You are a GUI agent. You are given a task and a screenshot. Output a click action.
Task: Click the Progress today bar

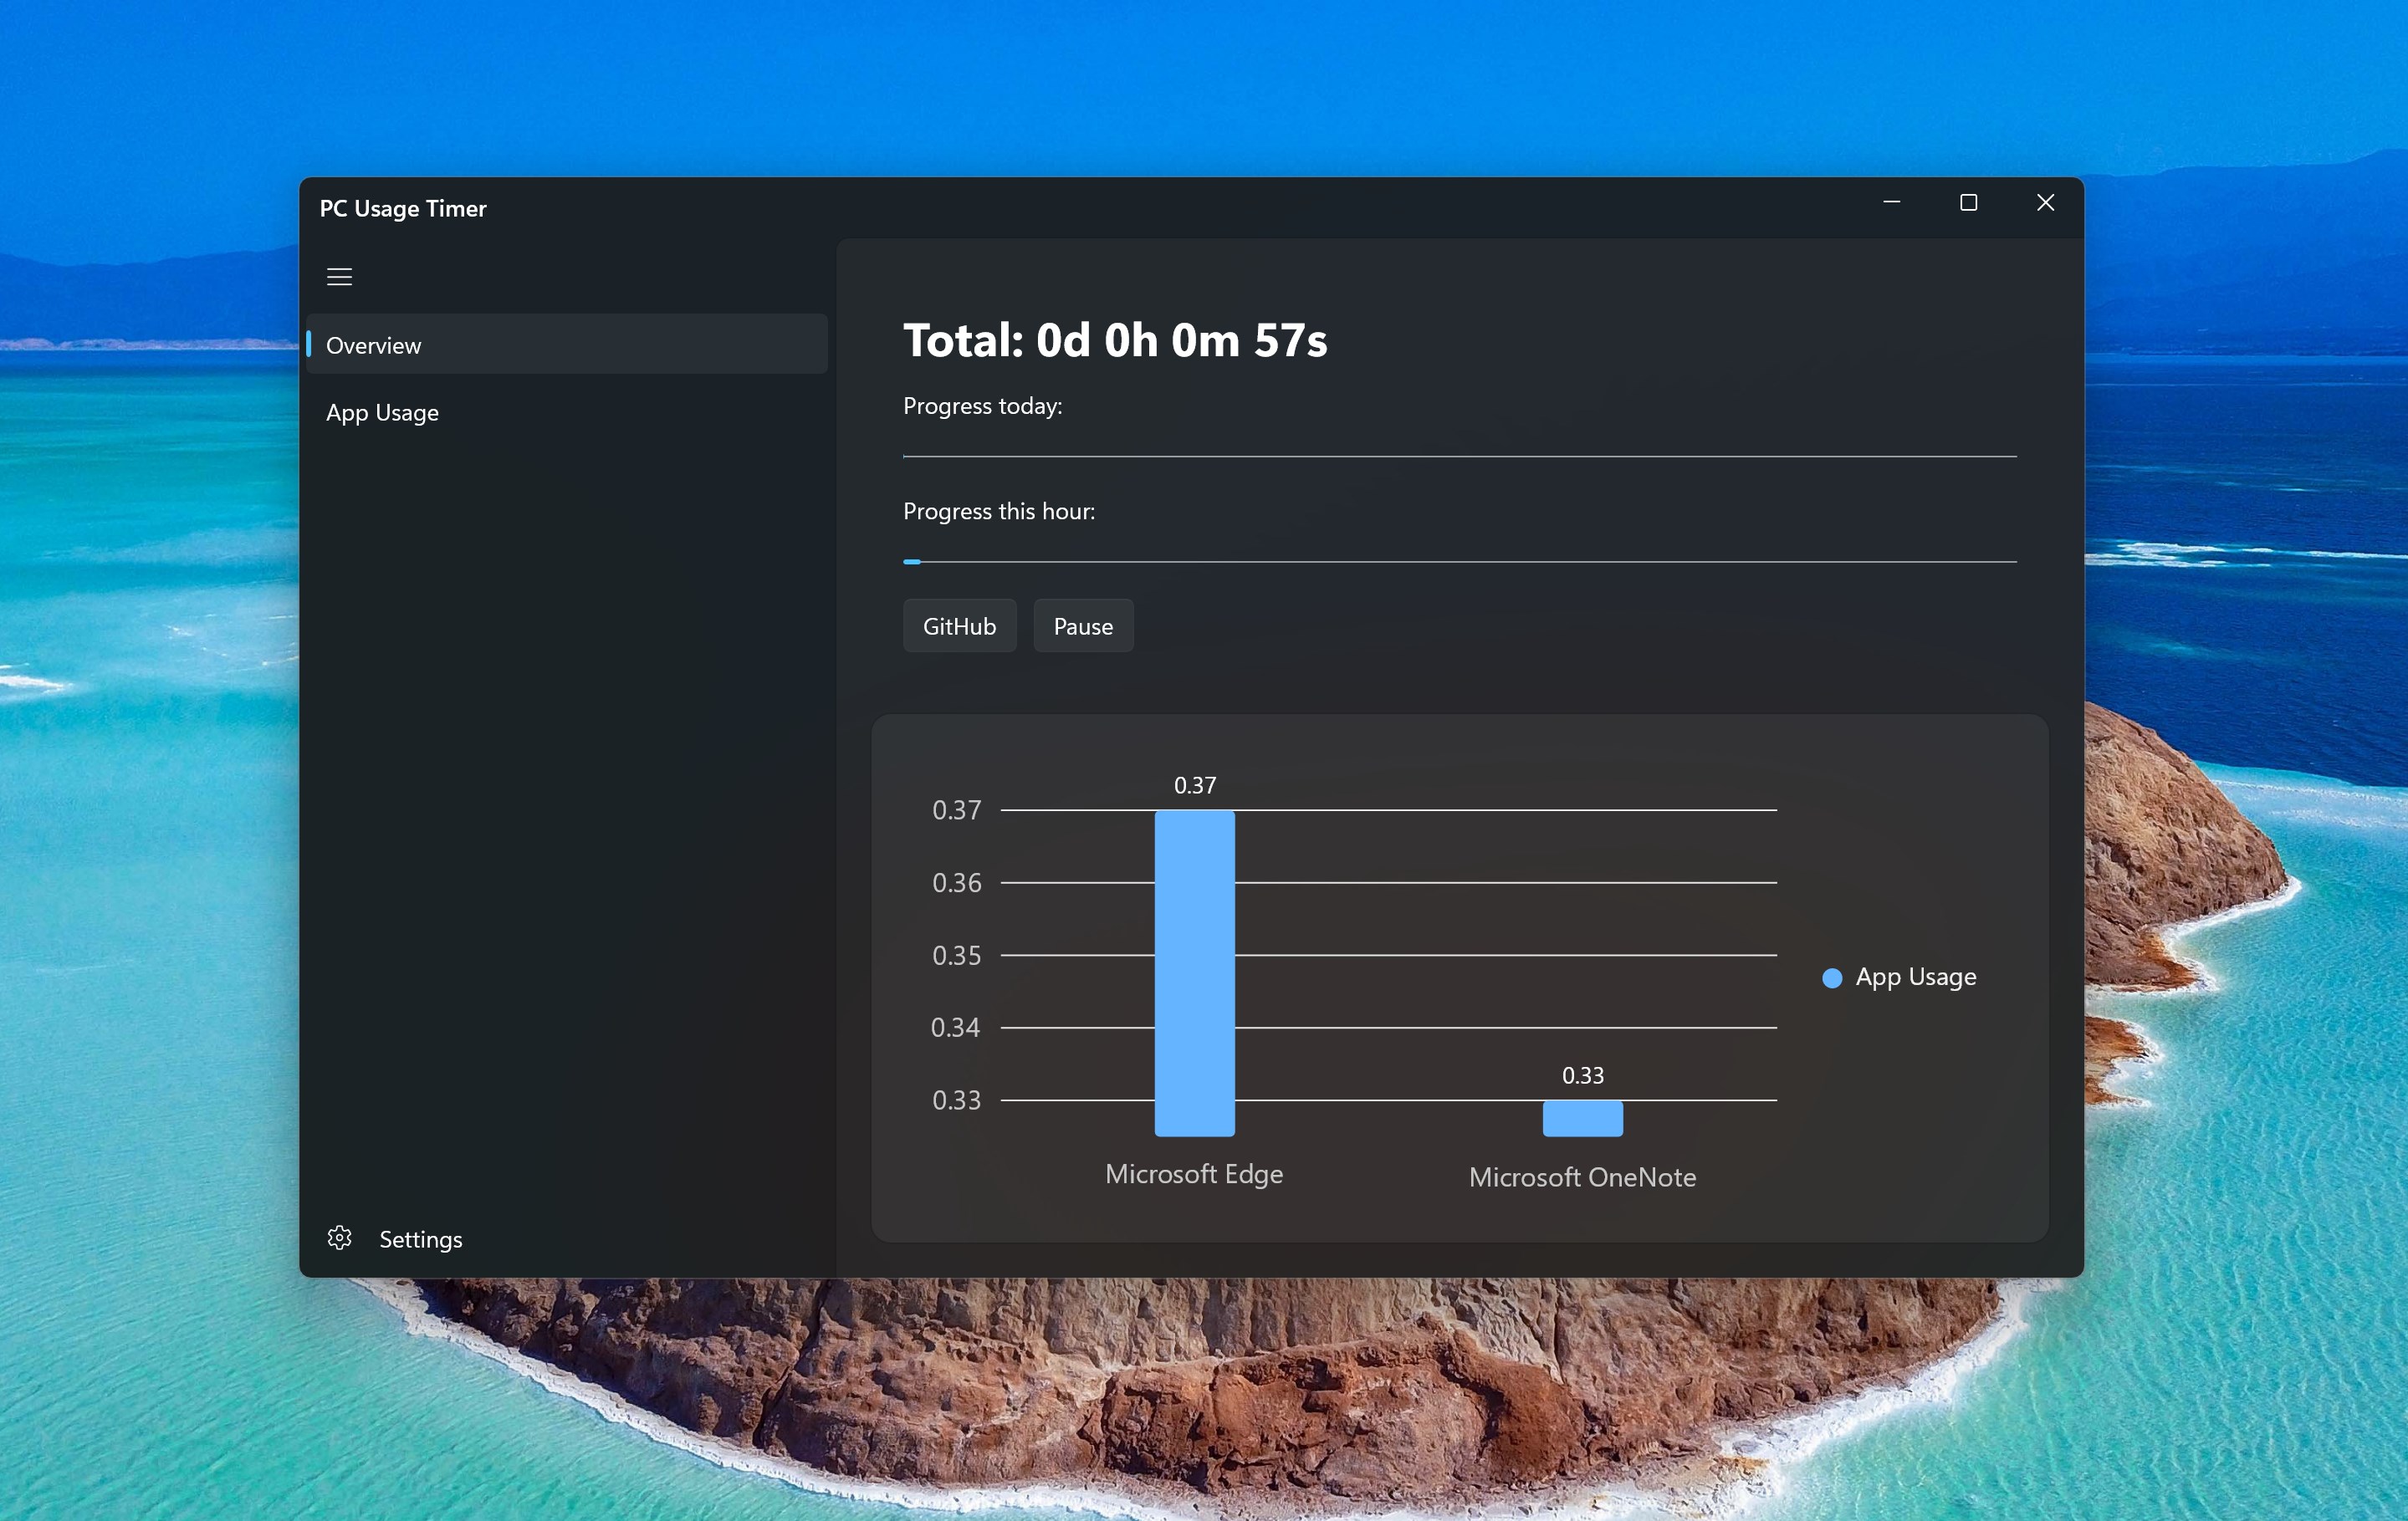pos(1459,456)
